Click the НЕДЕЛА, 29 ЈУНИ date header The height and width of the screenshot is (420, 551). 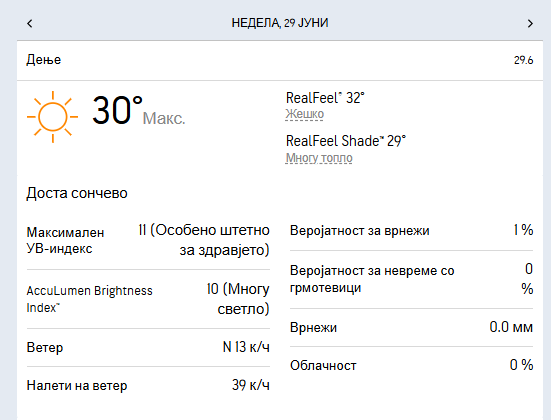point(280,23)
